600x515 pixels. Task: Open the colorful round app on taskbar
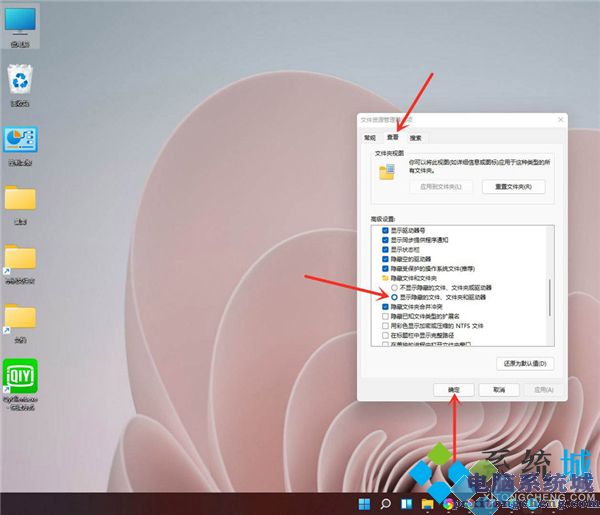[x=448, y=504]
